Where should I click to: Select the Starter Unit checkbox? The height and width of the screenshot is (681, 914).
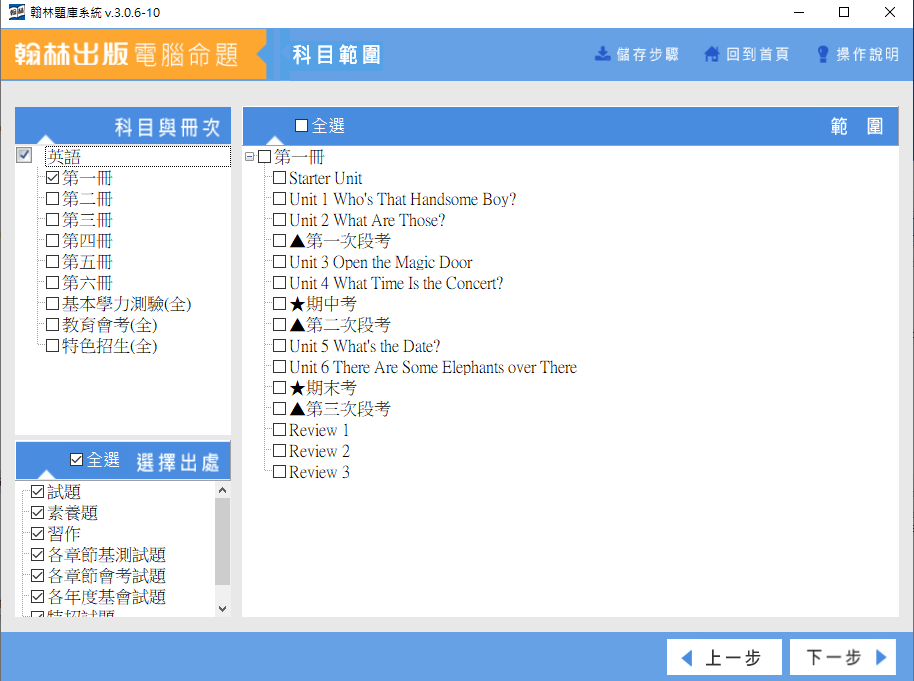coord(280,177)
